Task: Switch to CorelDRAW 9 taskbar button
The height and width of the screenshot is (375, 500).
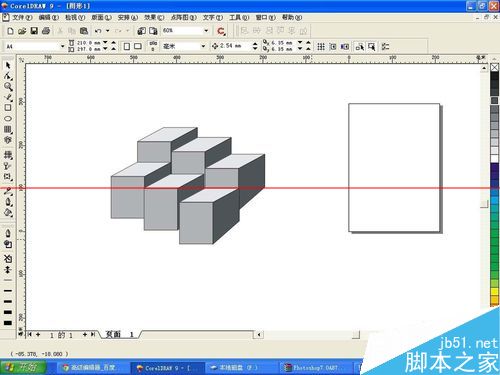Action: click(168, 368)
